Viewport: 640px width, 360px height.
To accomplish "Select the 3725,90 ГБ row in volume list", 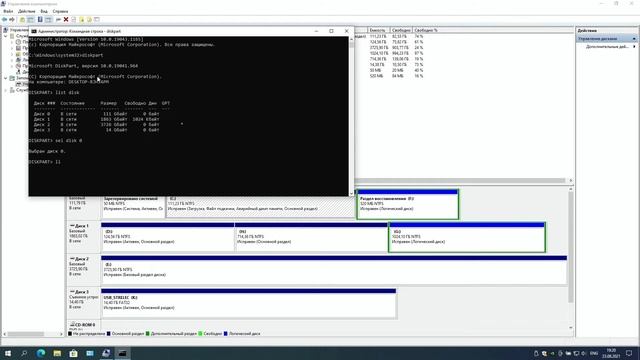I will (396, 48).
